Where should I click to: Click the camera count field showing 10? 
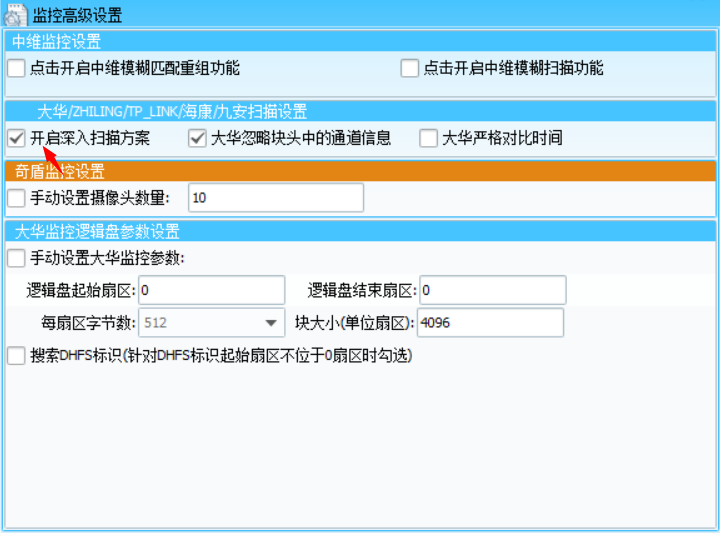coord(276,198)
